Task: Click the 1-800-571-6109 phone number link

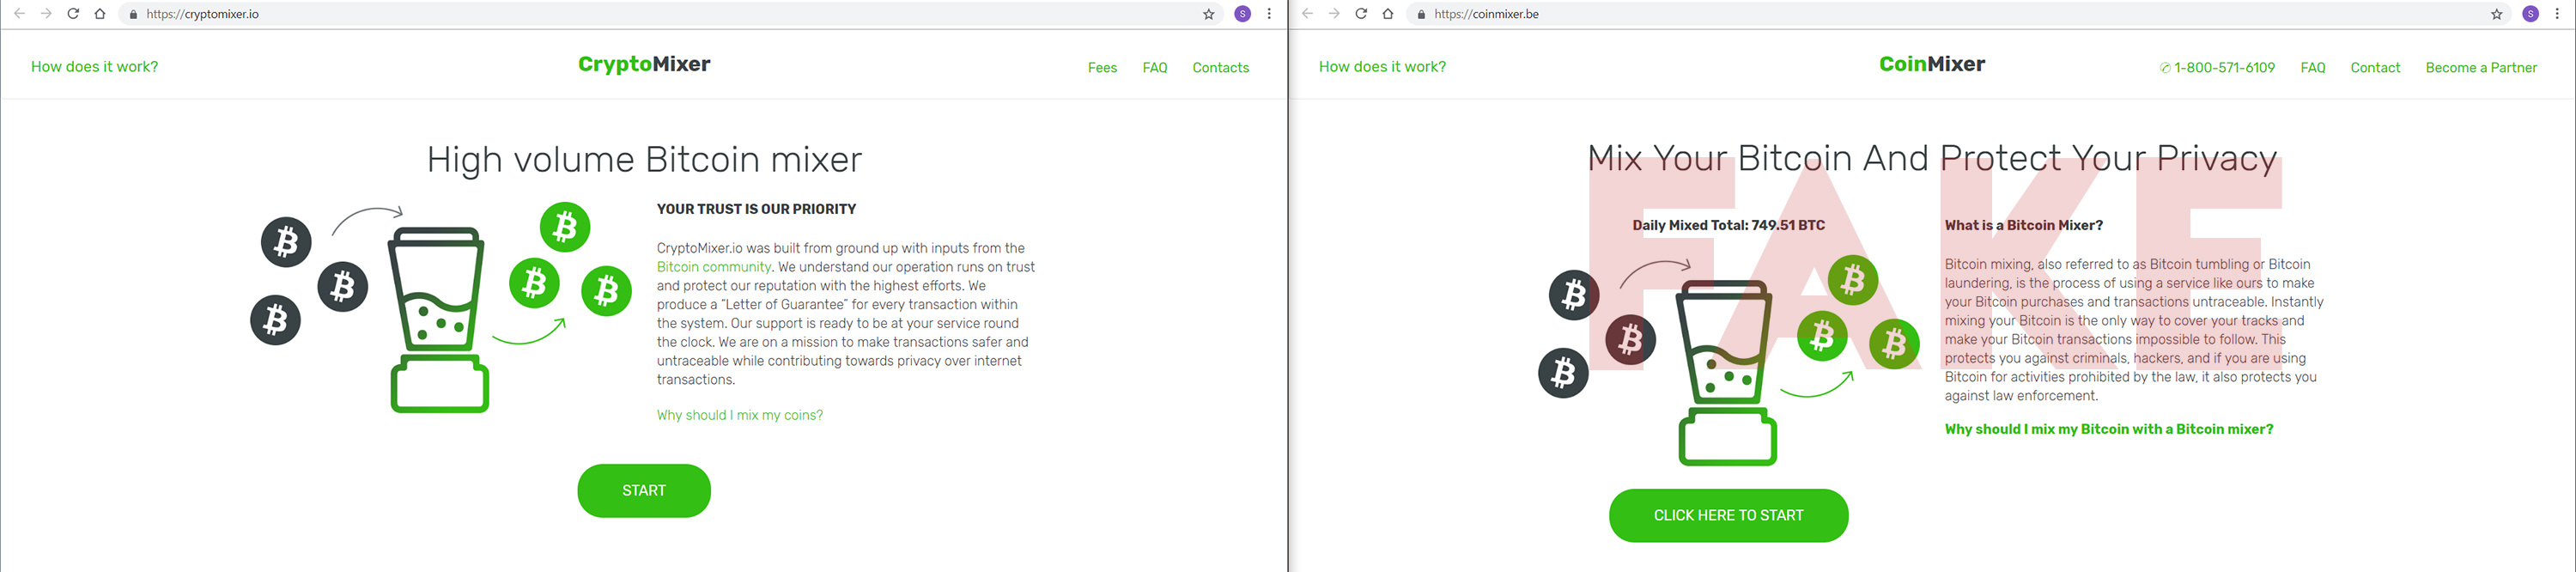Action: [2224, 68]
